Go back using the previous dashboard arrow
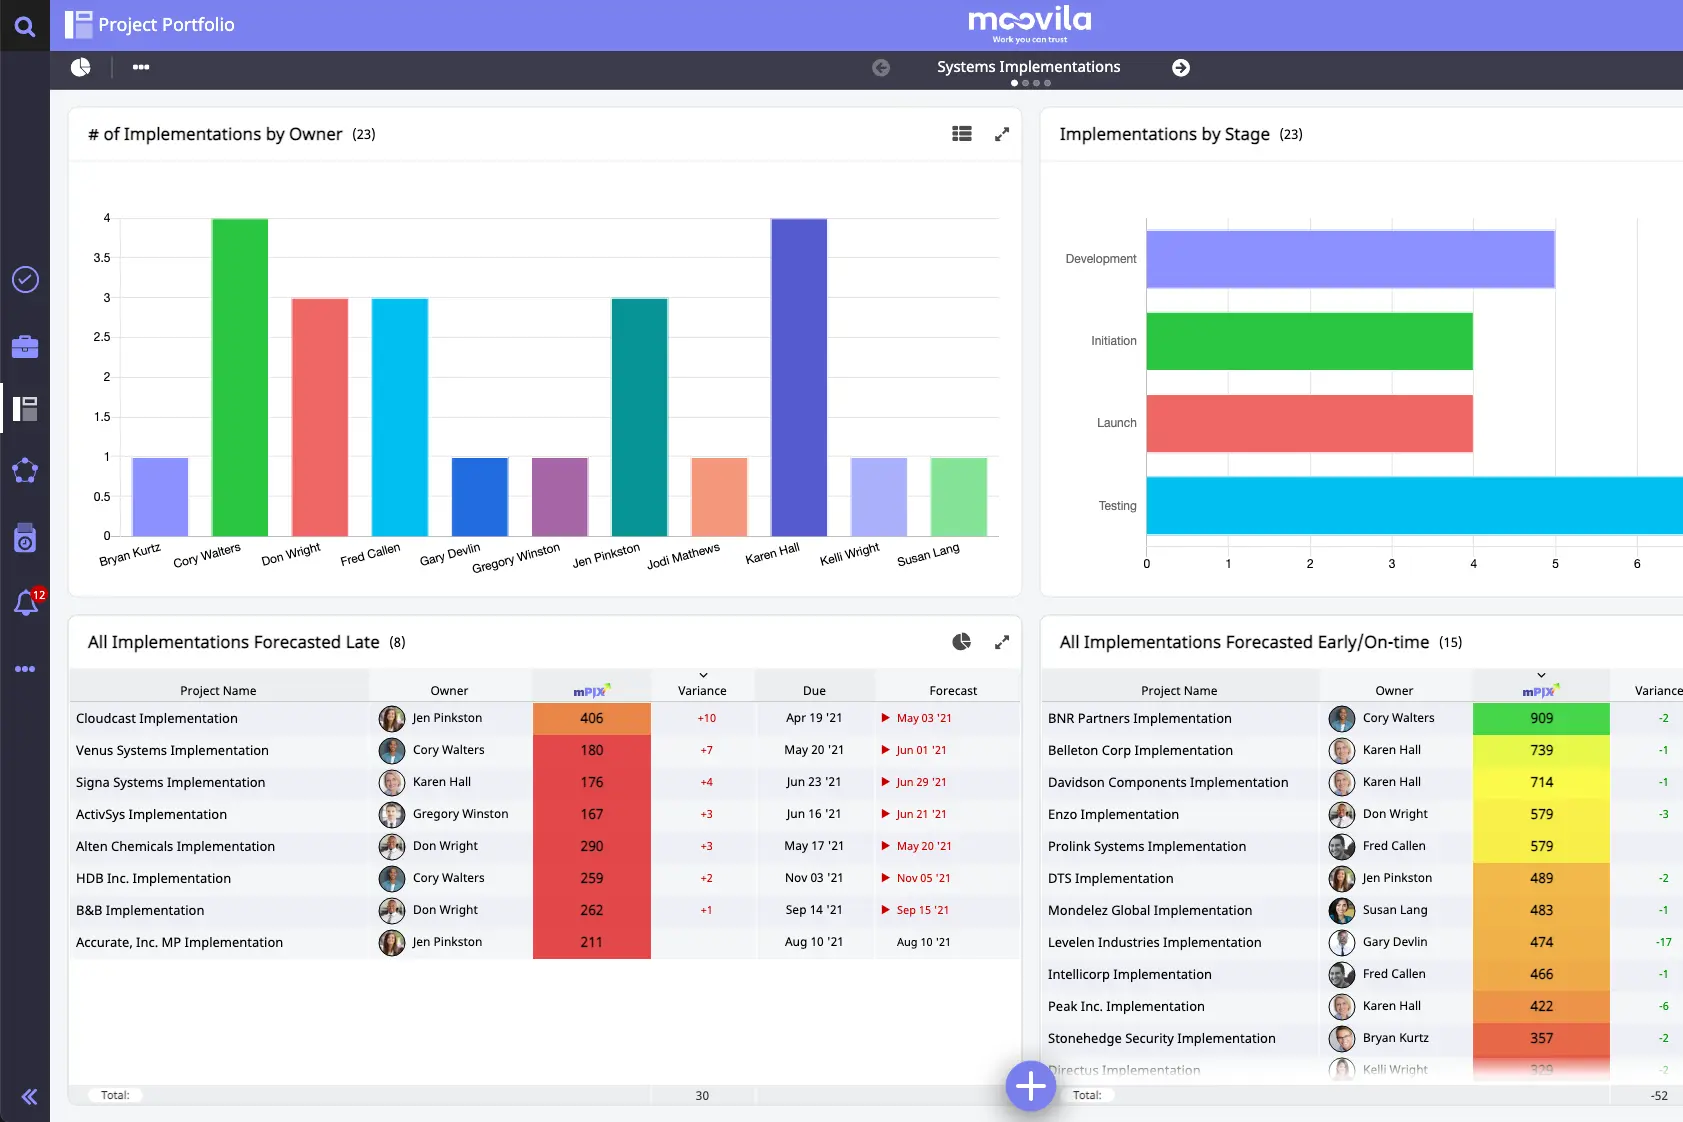 [x=881, y=67]
